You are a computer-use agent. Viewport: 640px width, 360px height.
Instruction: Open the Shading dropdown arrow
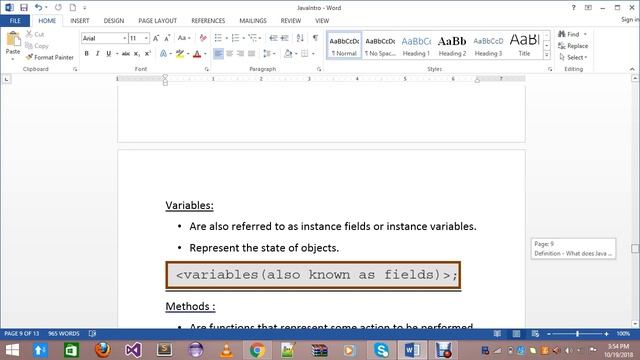coord(296,53)
